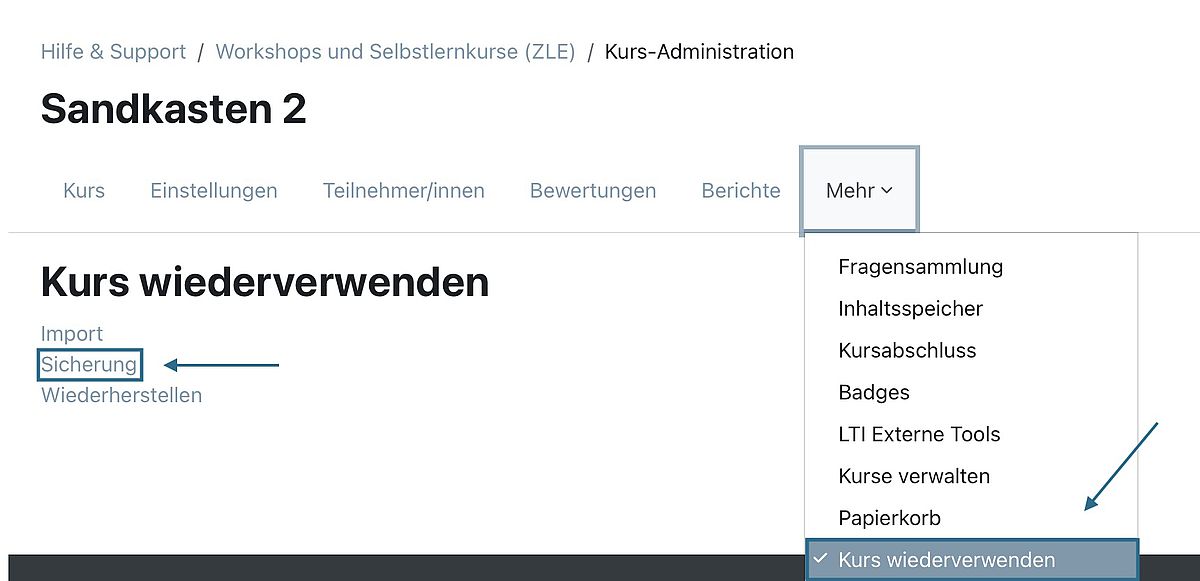Select the Kurs tab
This screenshot has width=1200, height=581.
[x=84, y=191]
